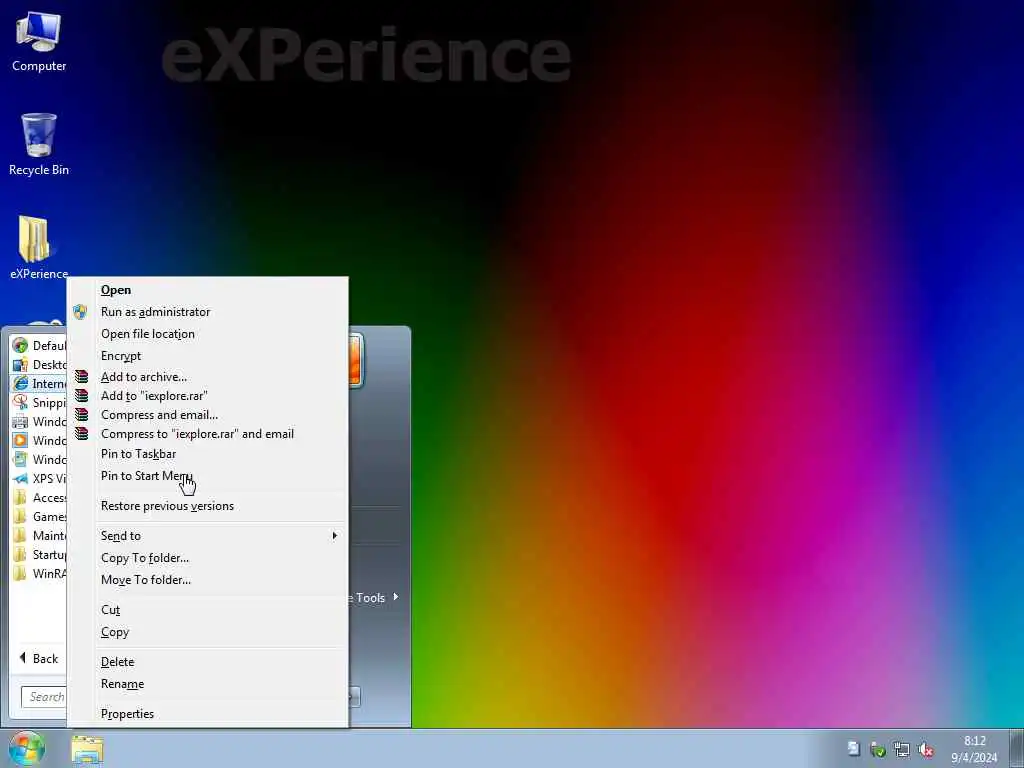Screen dimensions: 1024x768
Task: Choose Rename from the context menu
Action: pyautogui.click(x=122, y=684)
